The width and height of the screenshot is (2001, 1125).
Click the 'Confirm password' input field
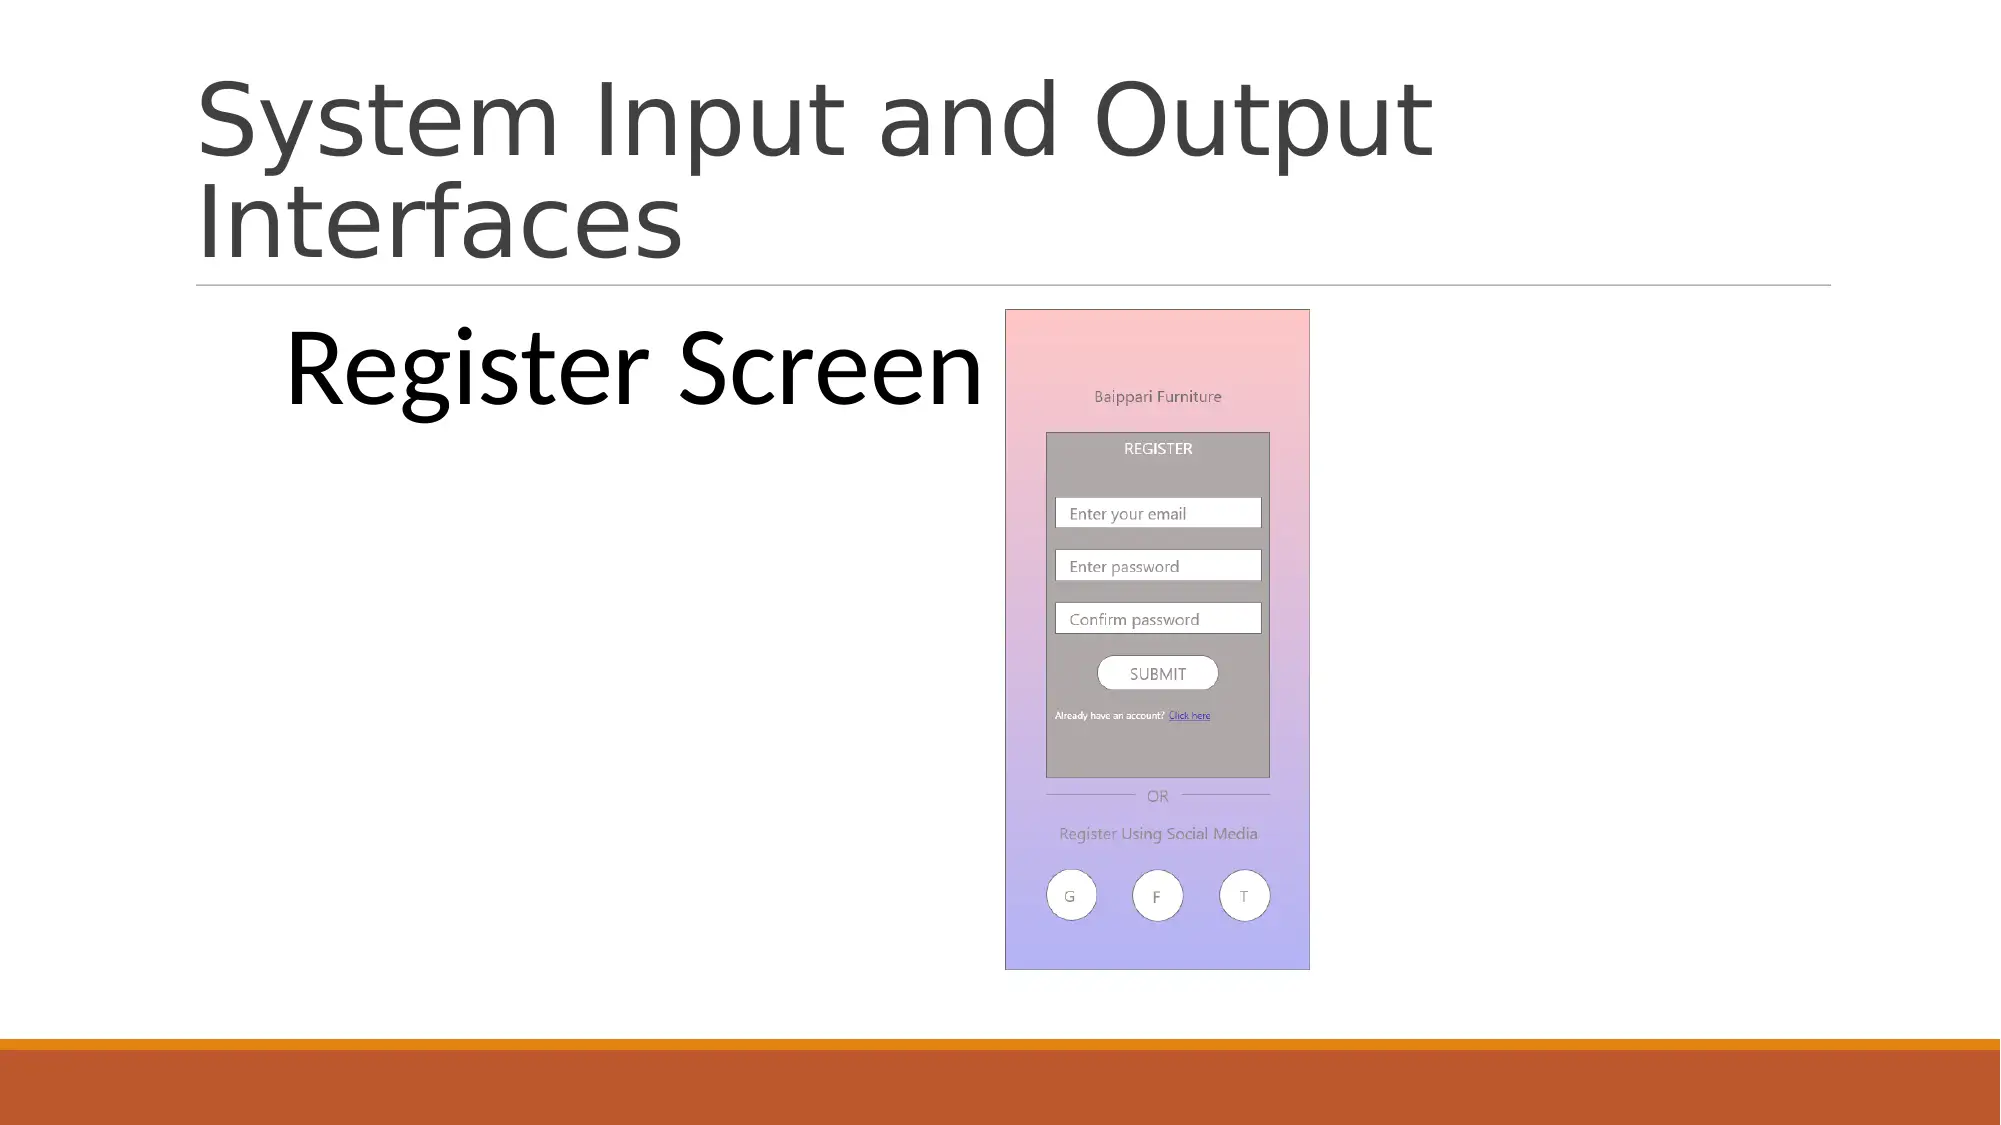click(x=1157, y=618)
